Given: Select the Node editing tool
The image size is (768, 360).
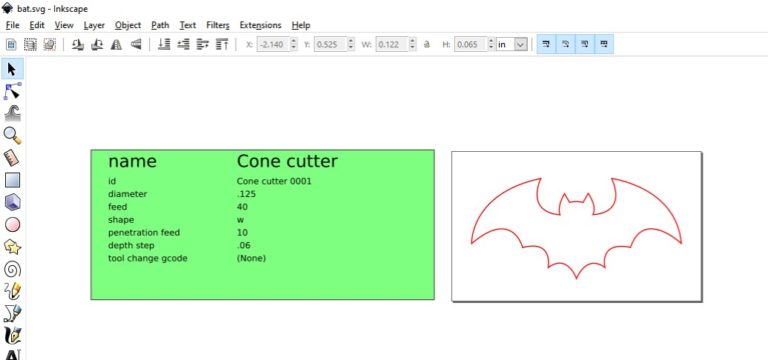Looking at the screenshot, I should pos(12,91).
